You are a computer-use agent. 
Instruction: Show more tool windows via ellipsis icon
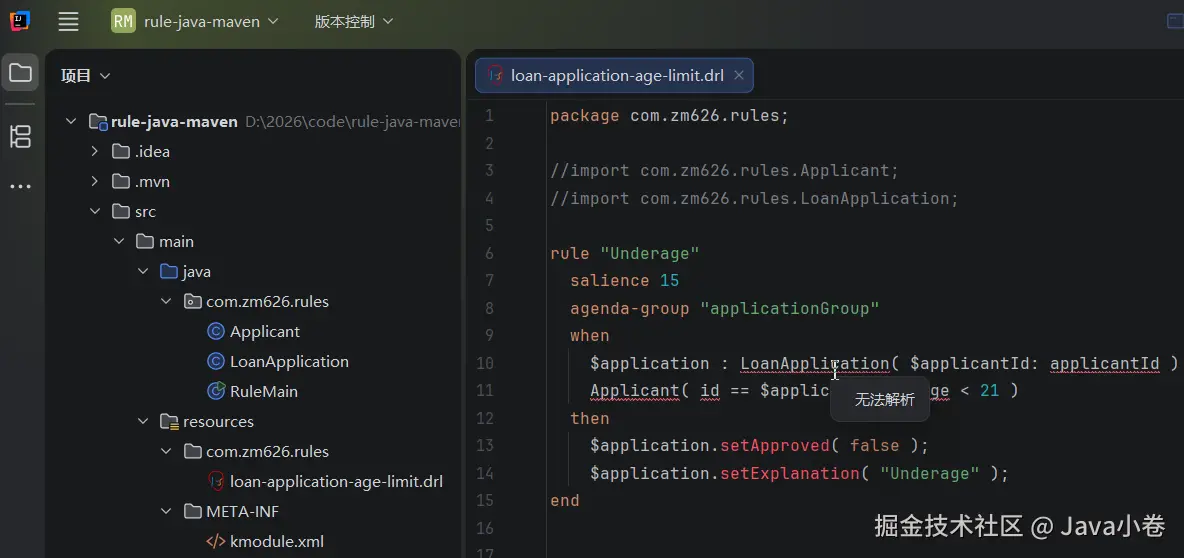point(20,187)
